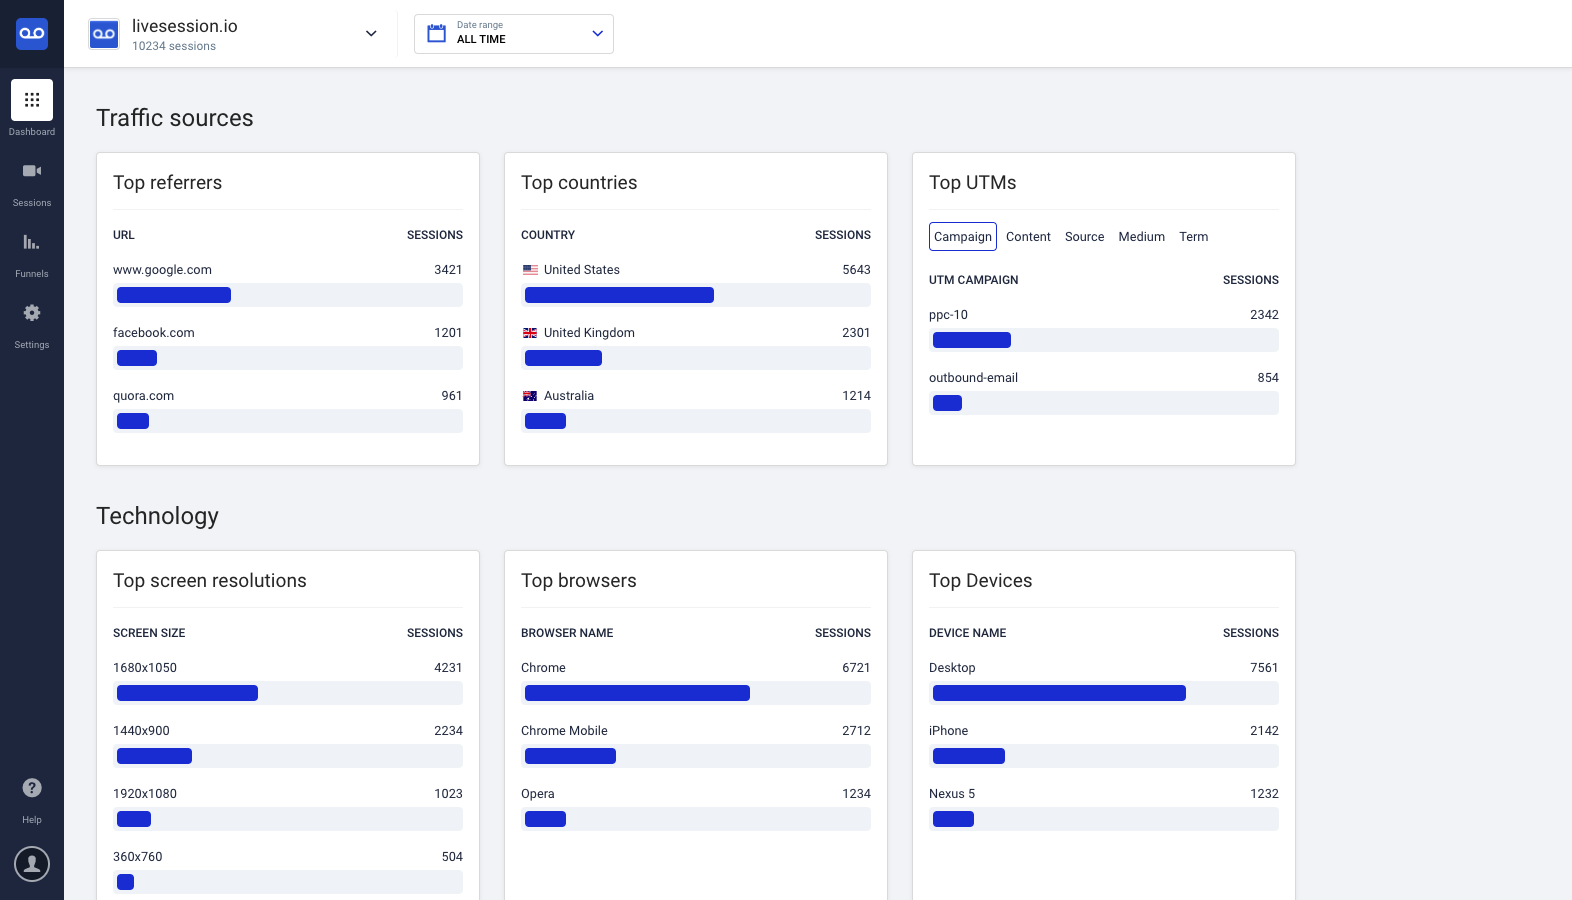Open the user profile avatar
Viewport: 1572px width, 900px height.
click(32, 864)
